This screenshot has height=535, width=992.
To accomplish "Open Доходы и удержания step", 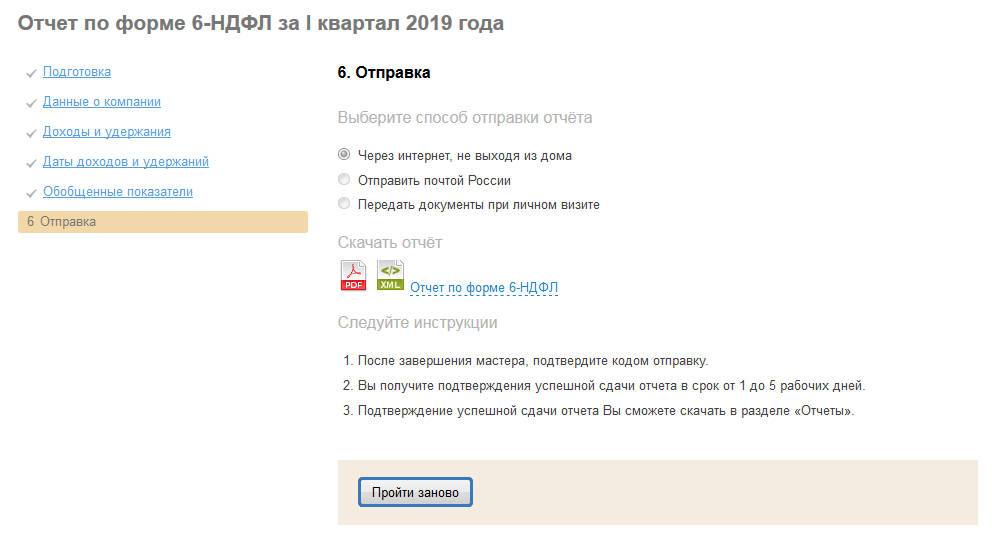I will tap(107, 132).
